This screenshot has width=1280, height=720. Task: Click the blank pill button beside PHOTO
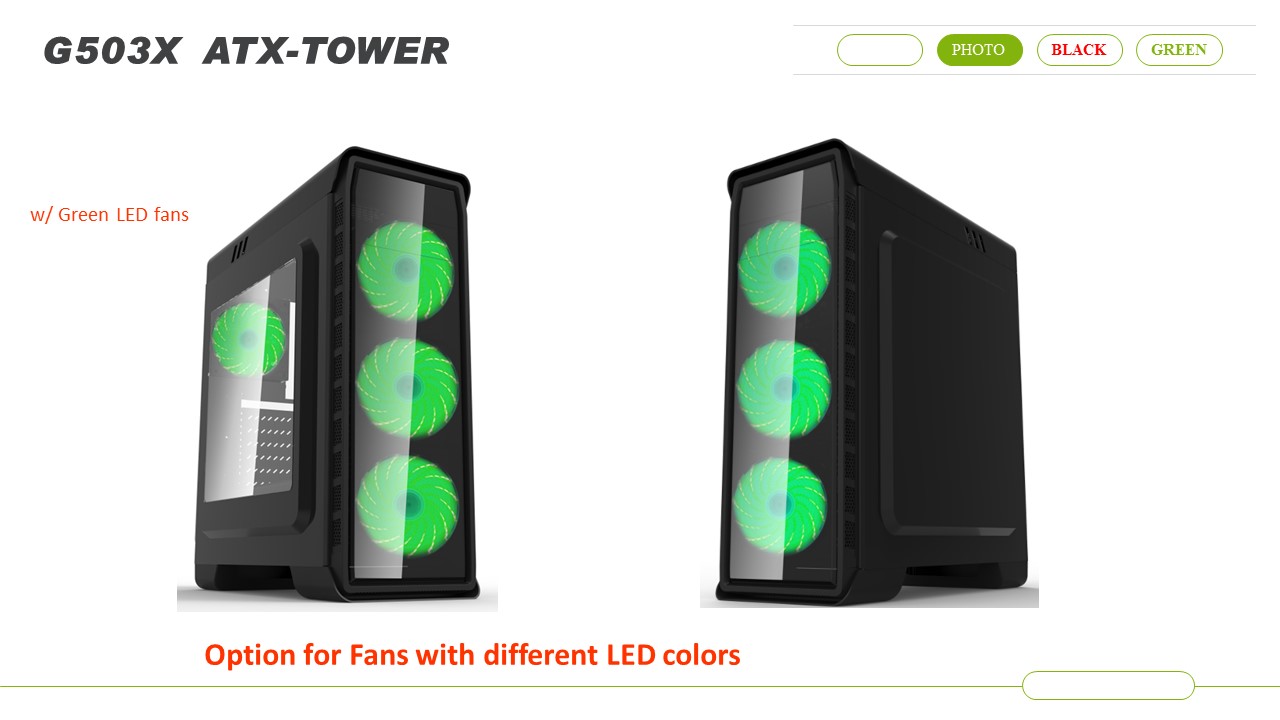(x=880, y=50)
